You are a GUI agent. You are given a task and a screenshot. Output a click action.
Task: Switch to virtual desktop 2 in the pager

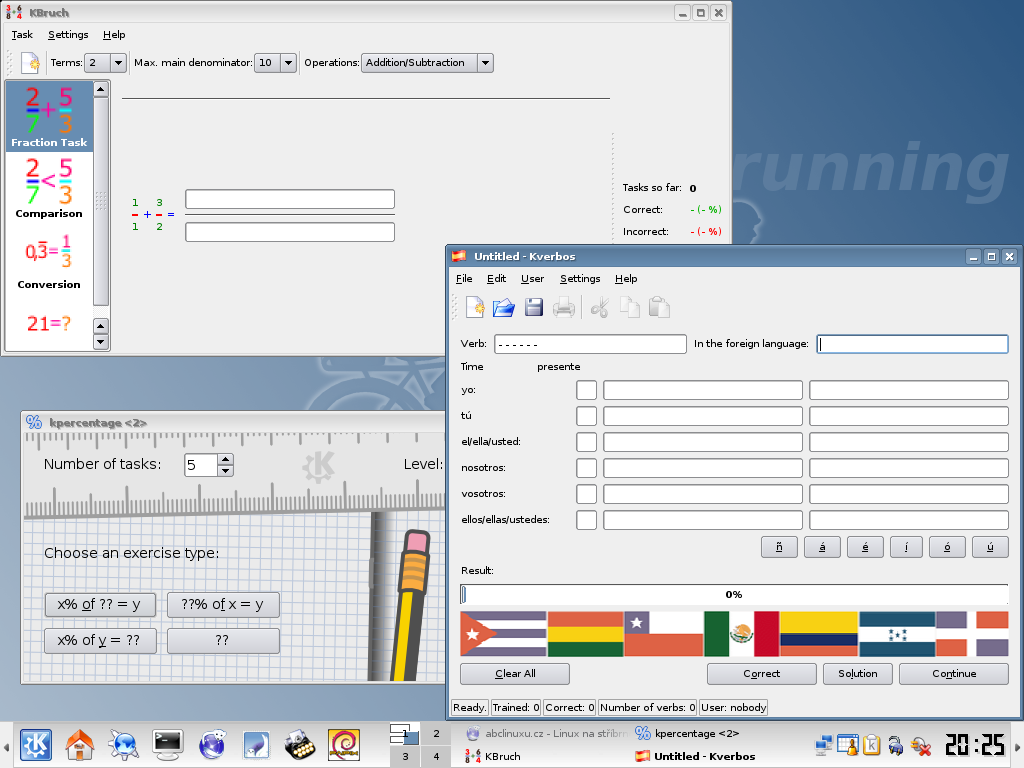point(436,734)
